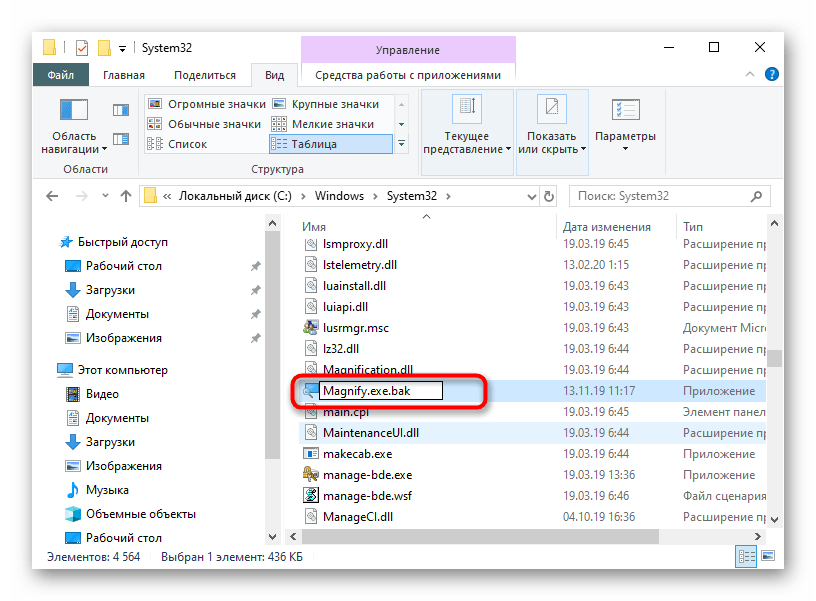
Task: Click the search magnifier icon
Action: [x=756, y=196]
